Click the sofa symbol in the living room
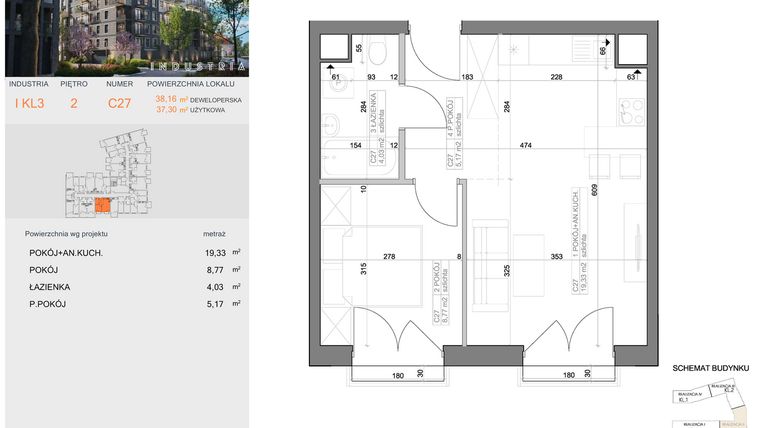This screenshot has width=760, height=428. click(x=491, y=266)
